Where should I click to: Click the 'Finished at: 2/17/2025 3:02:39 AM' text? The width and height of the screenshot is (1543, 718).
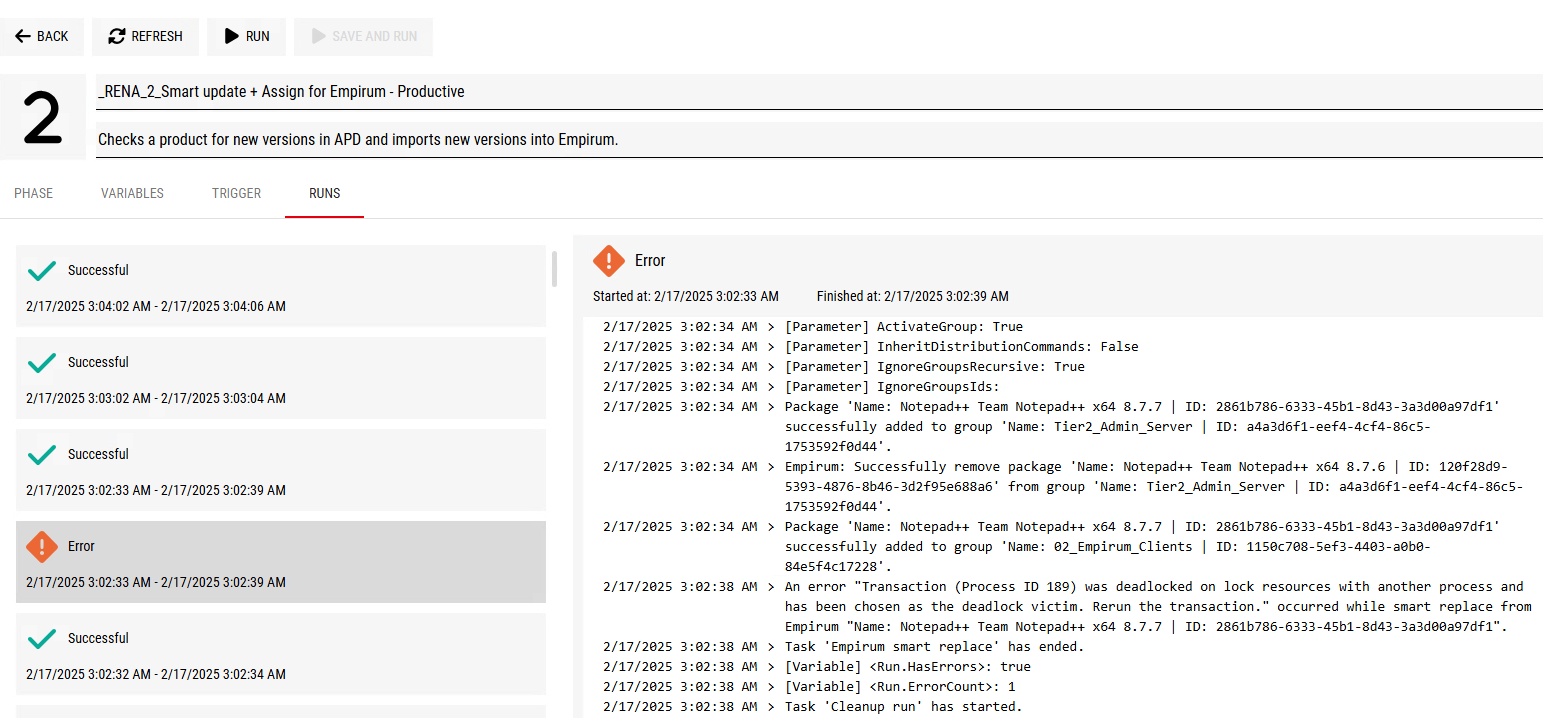913,296
